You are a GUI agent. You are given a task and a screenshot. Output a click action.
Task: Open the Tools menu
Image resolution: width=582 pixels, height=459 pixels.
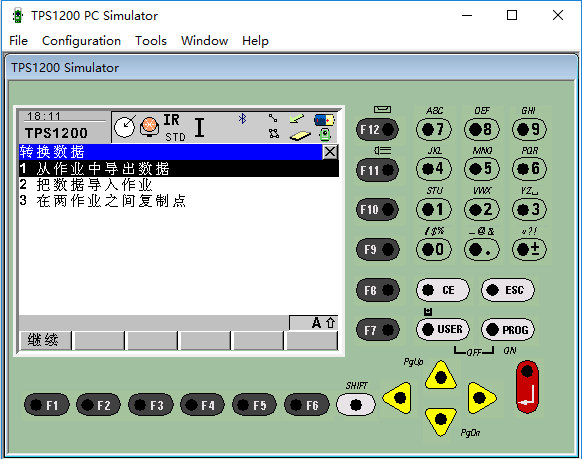[151, 40]
